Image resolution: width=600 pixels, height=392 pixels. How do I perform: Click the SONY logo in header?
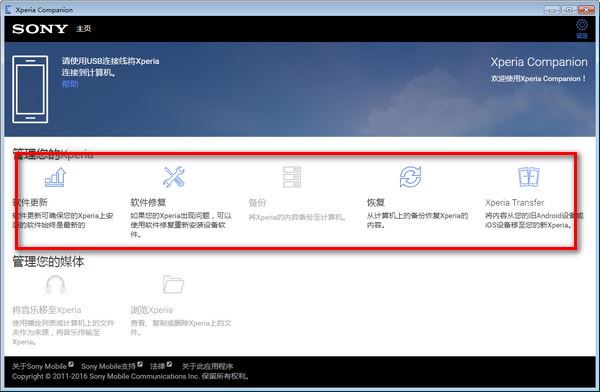point(40,29)
